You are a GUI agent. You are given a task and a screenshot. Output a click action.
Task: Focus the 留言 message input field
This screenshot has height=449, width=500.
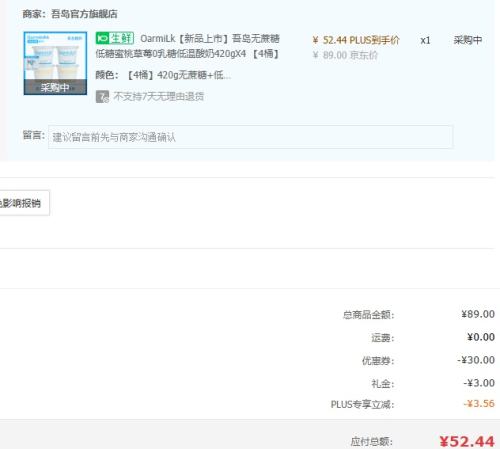[250, 137]
